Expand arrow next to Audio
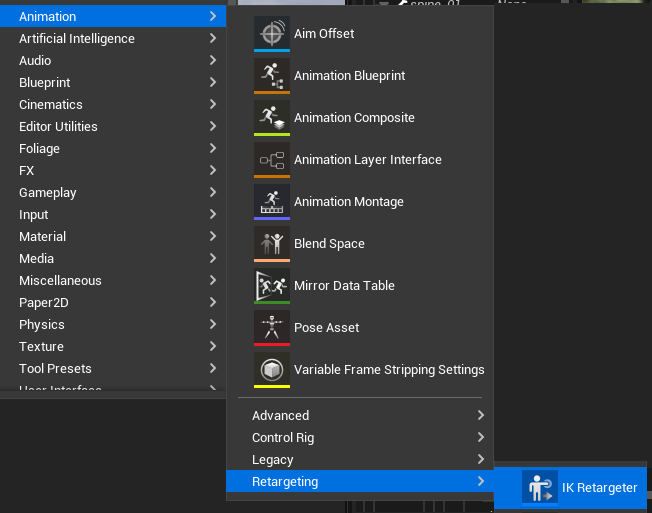The width and height of the screenshot is (652, 513). coord(213,60)
